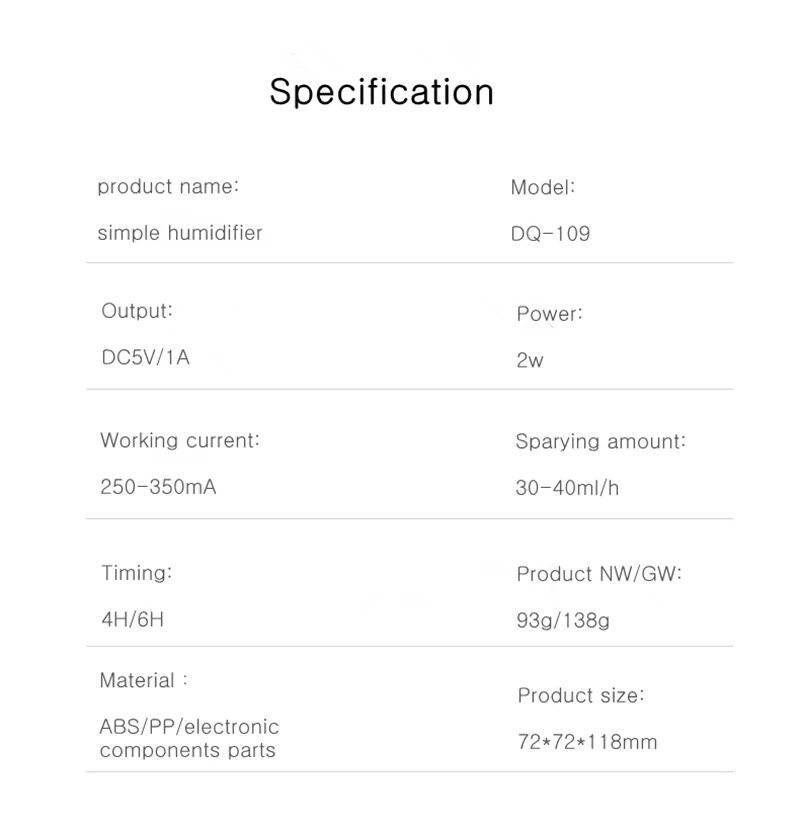Select the 'Timing:' label
The height and width of the screenshot is (830, 800).
(137, 573)
